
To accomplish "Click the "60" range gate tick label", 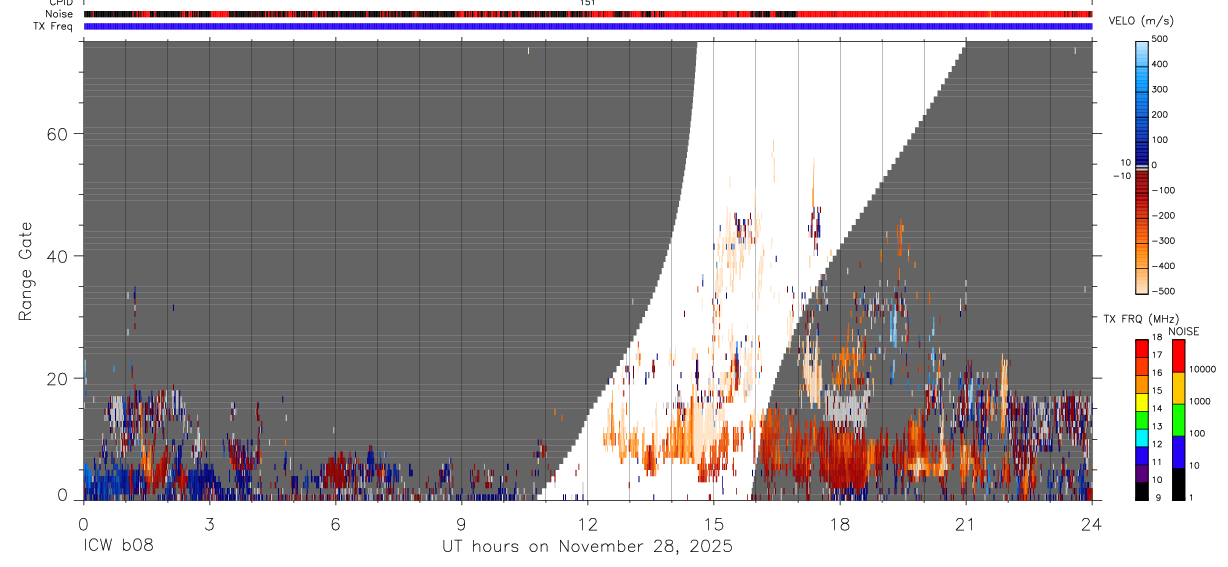I will (57, 134).
